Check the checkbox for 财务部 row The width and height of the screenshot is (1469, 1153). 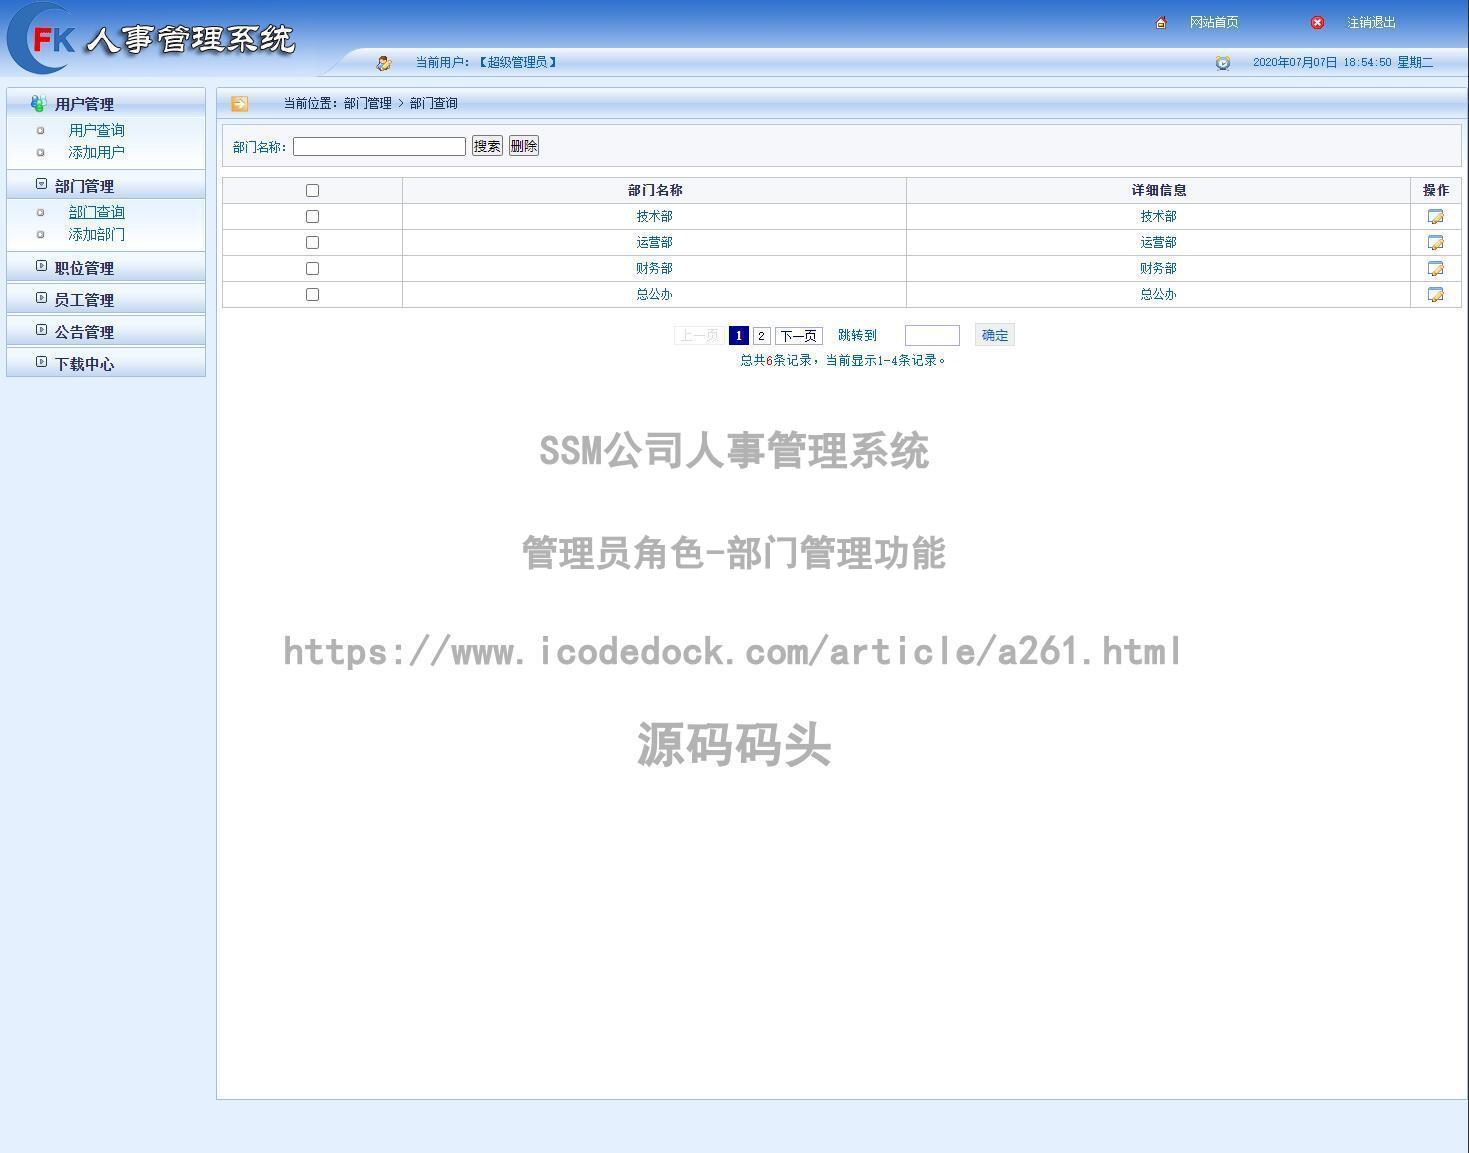pos(312,268)
